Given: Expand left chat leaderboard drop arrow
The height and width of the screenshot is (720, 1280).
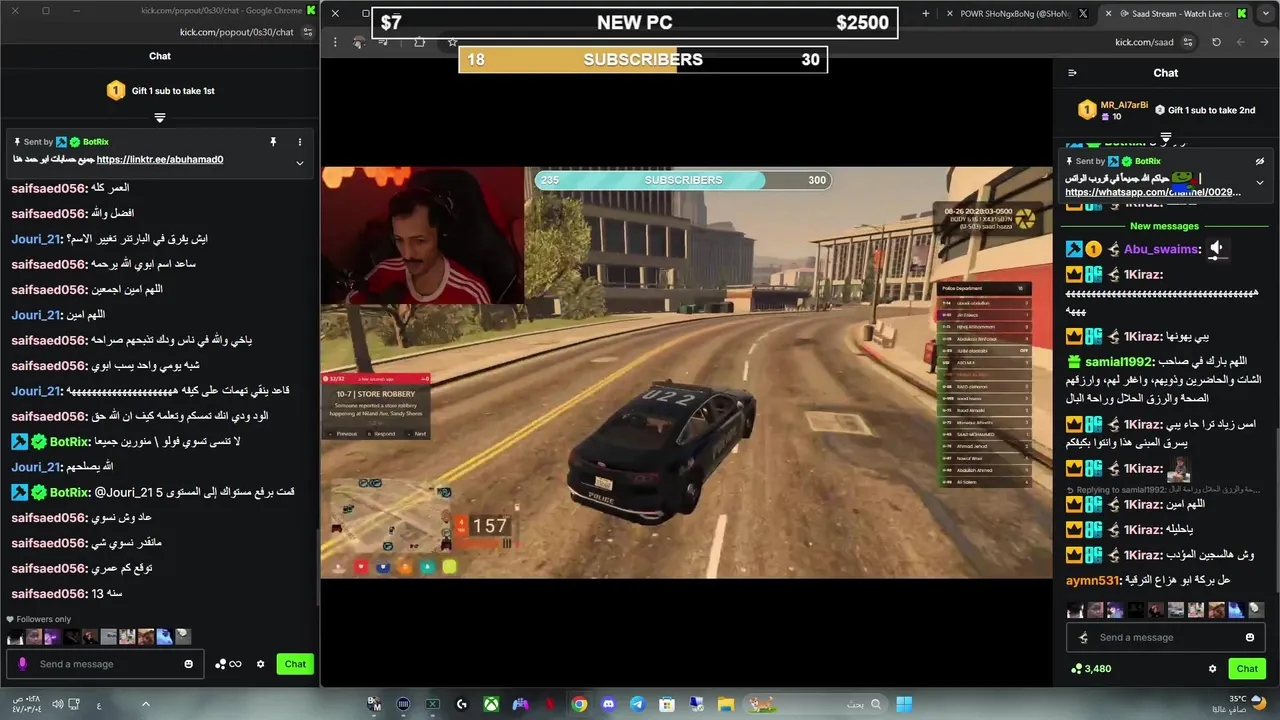Looking at the screenshot, I should click(160, 117).
